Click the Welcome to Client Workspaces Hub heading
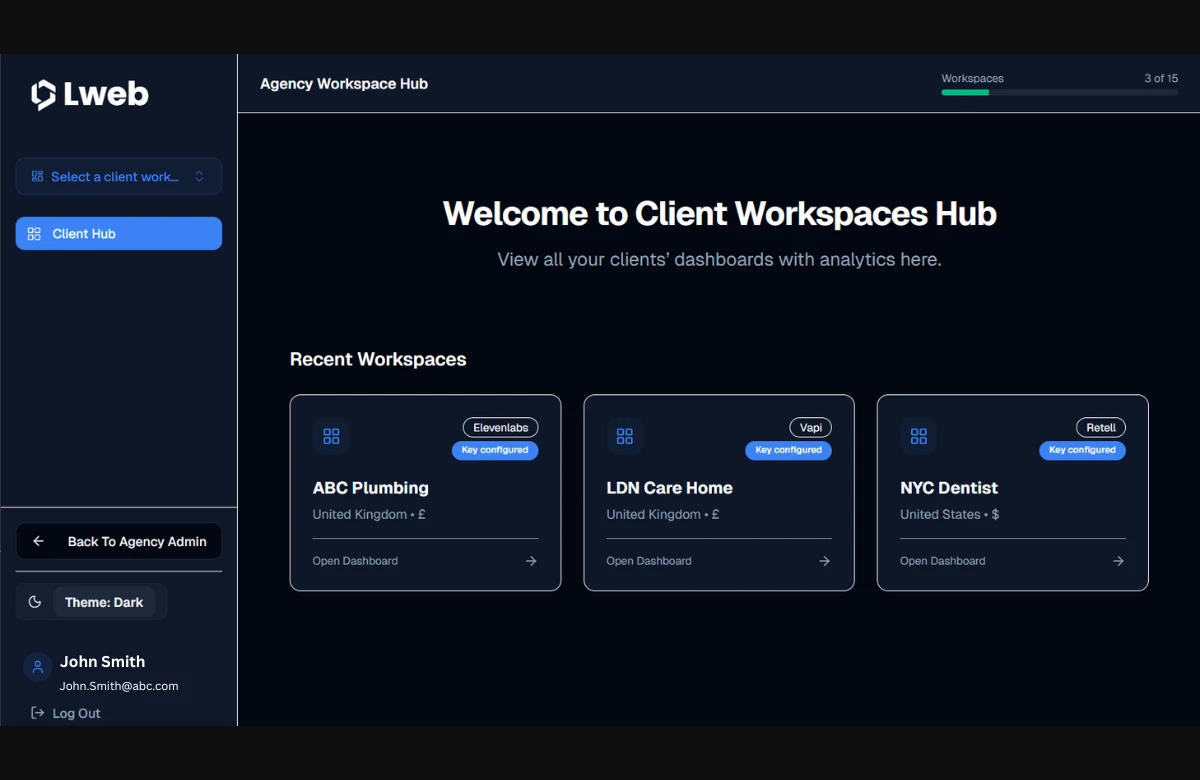Image resolution: width=1200 pixels, height=780 pixels. coord(720,213)
